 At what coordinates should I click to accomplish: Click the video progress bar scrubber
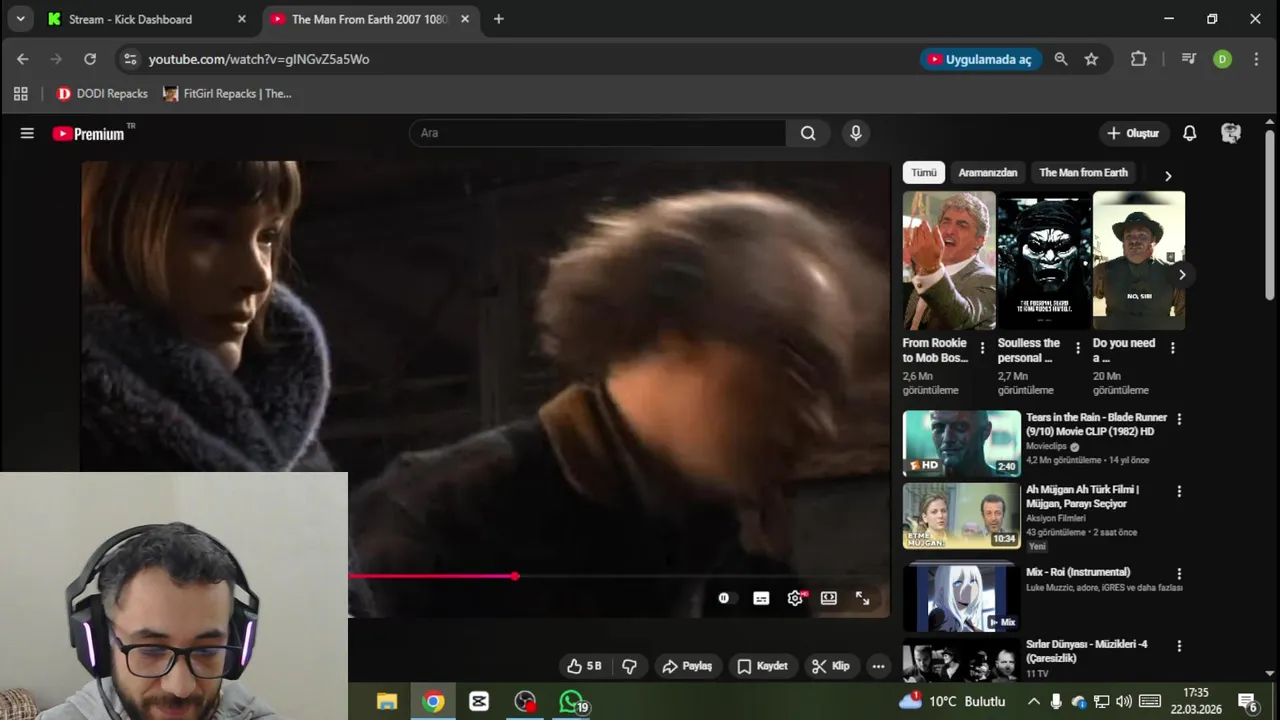point(515,576)
